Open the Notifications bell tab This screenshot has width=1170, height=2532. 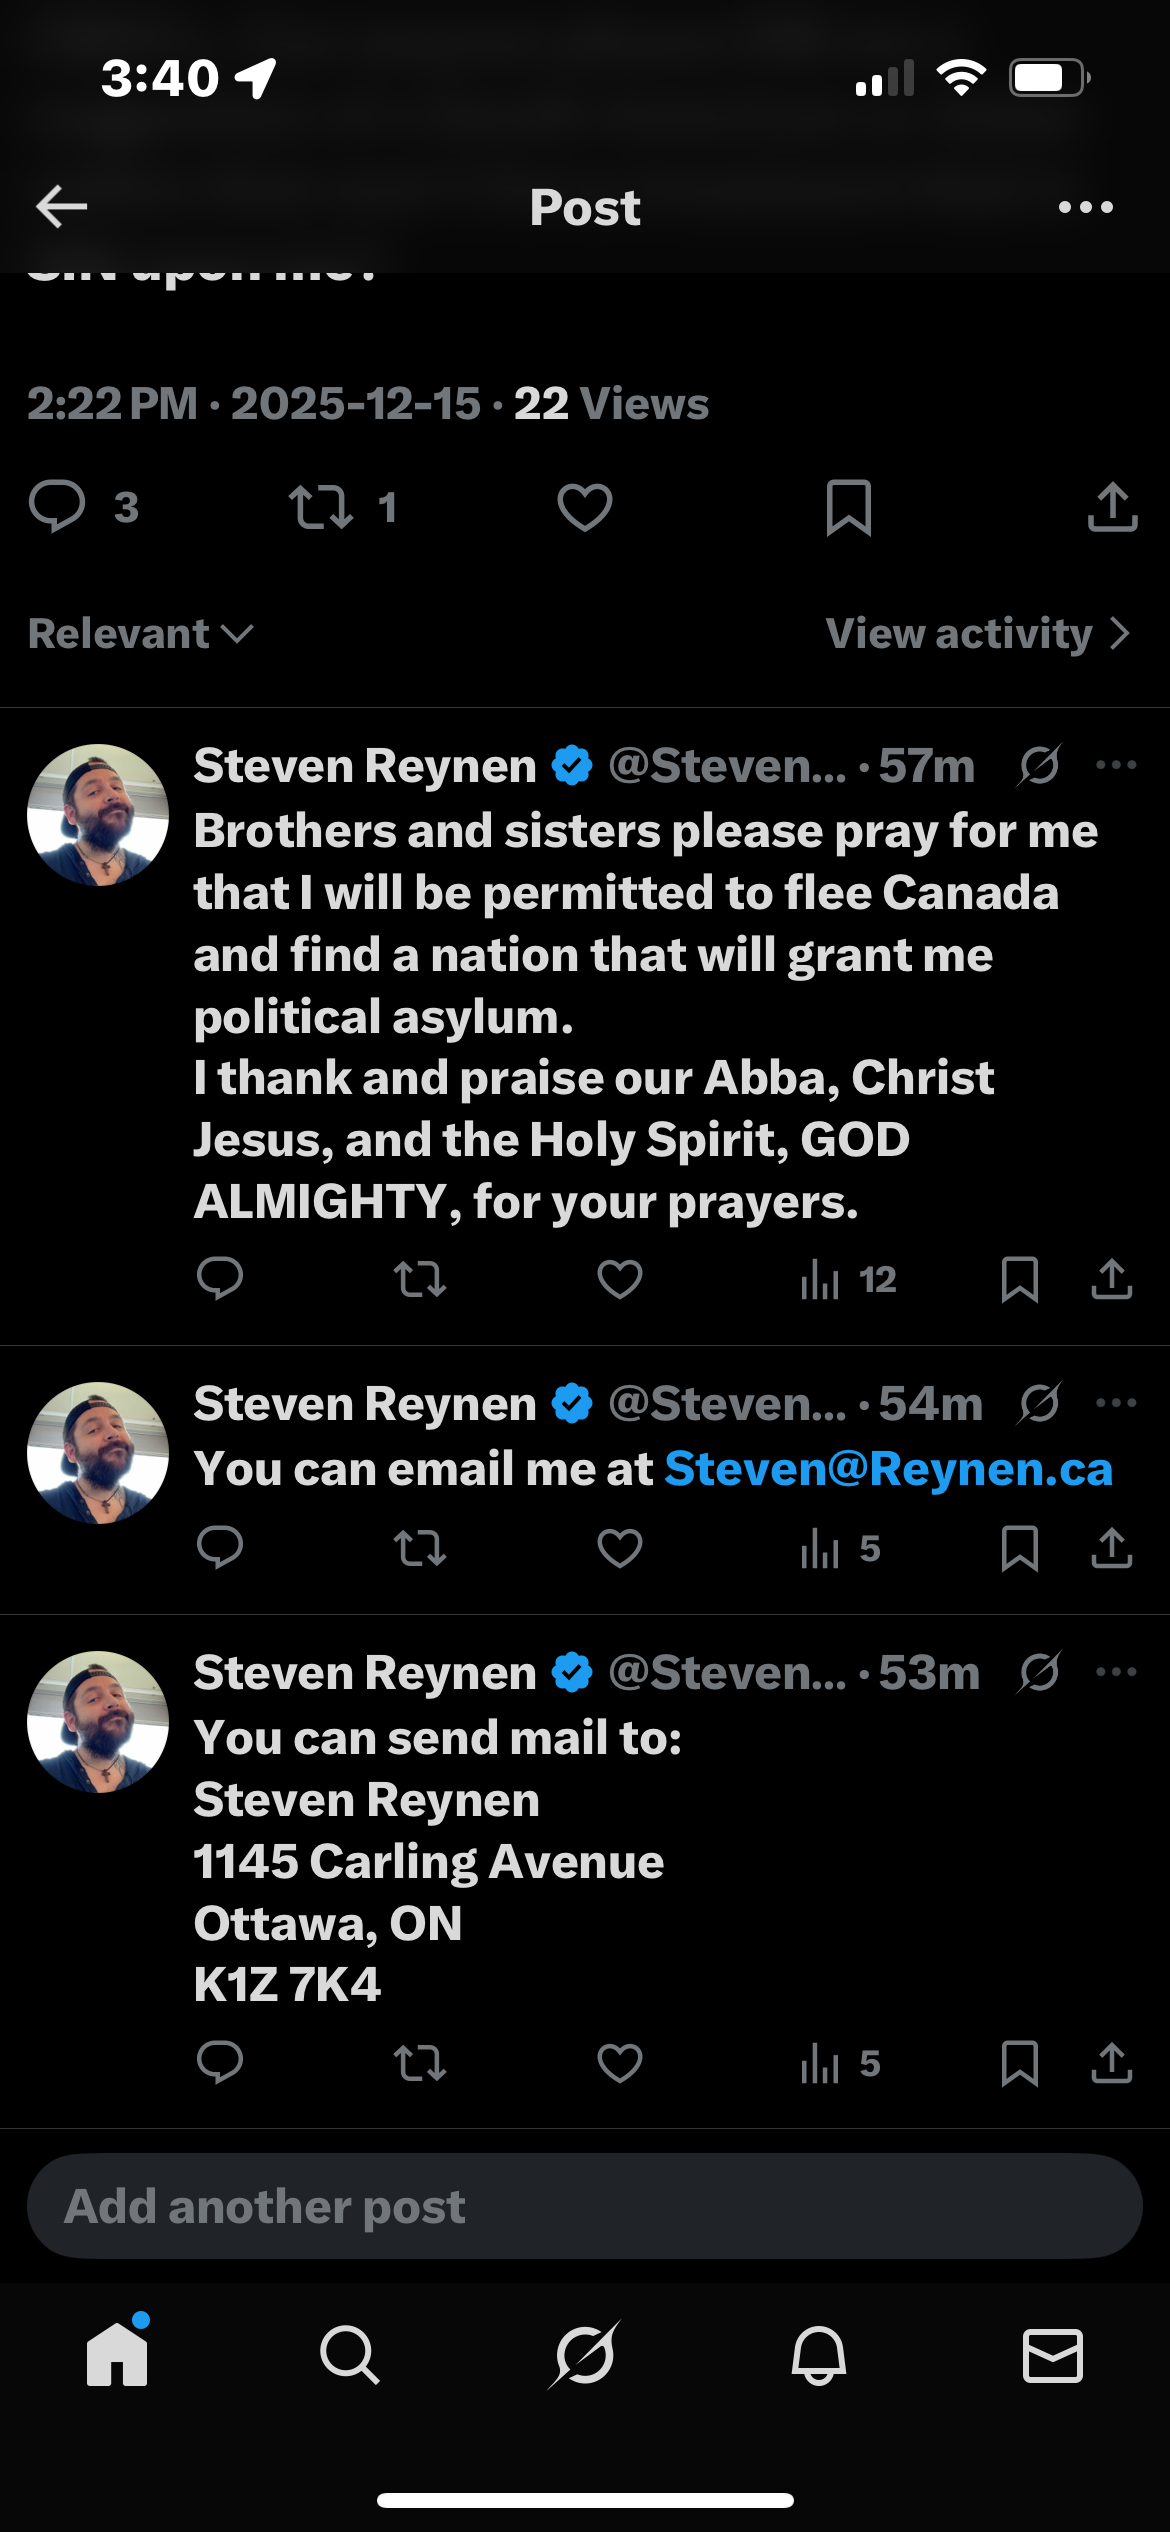coord(819,2355)
